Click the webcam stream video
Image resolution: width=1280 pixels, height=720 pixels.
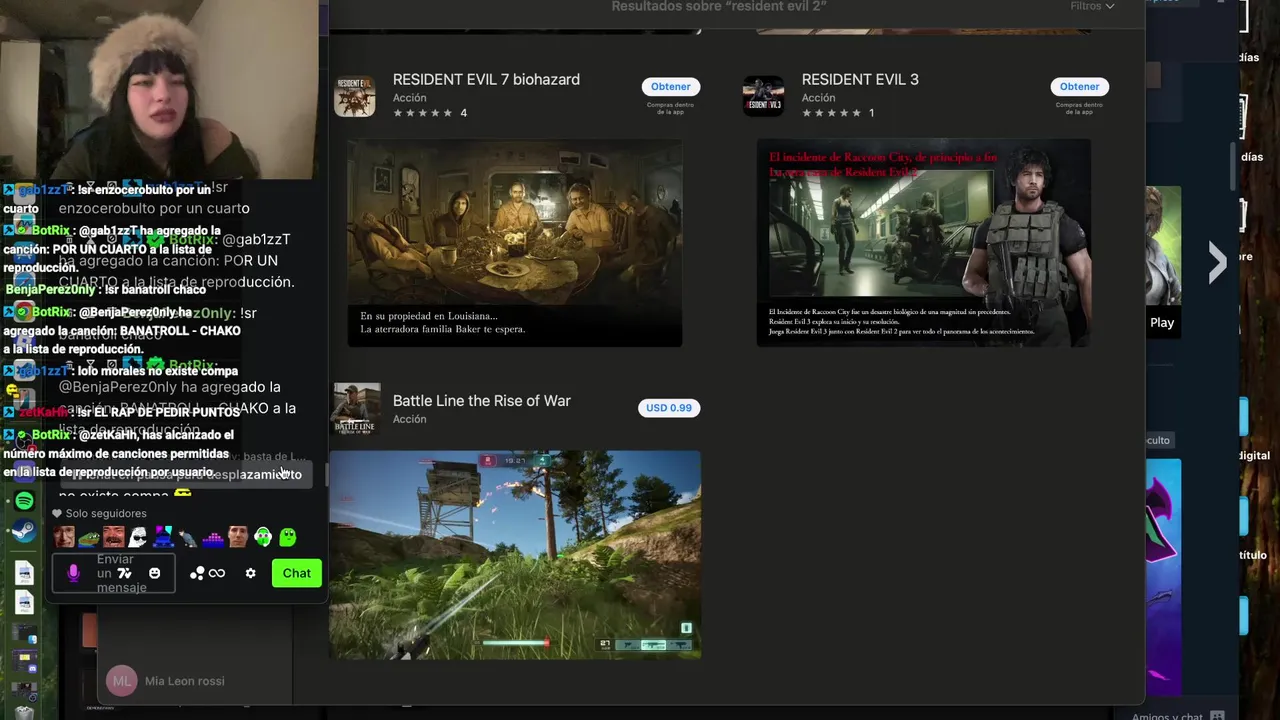(x=160, y=90)
